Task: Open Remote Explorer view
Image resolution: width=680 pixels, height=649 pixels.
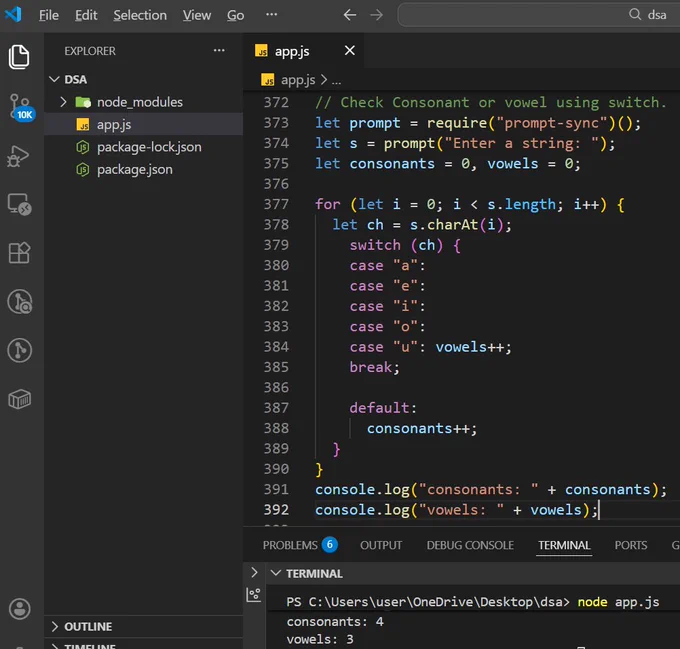Action: pyautogui.click(x=20, y=204)
